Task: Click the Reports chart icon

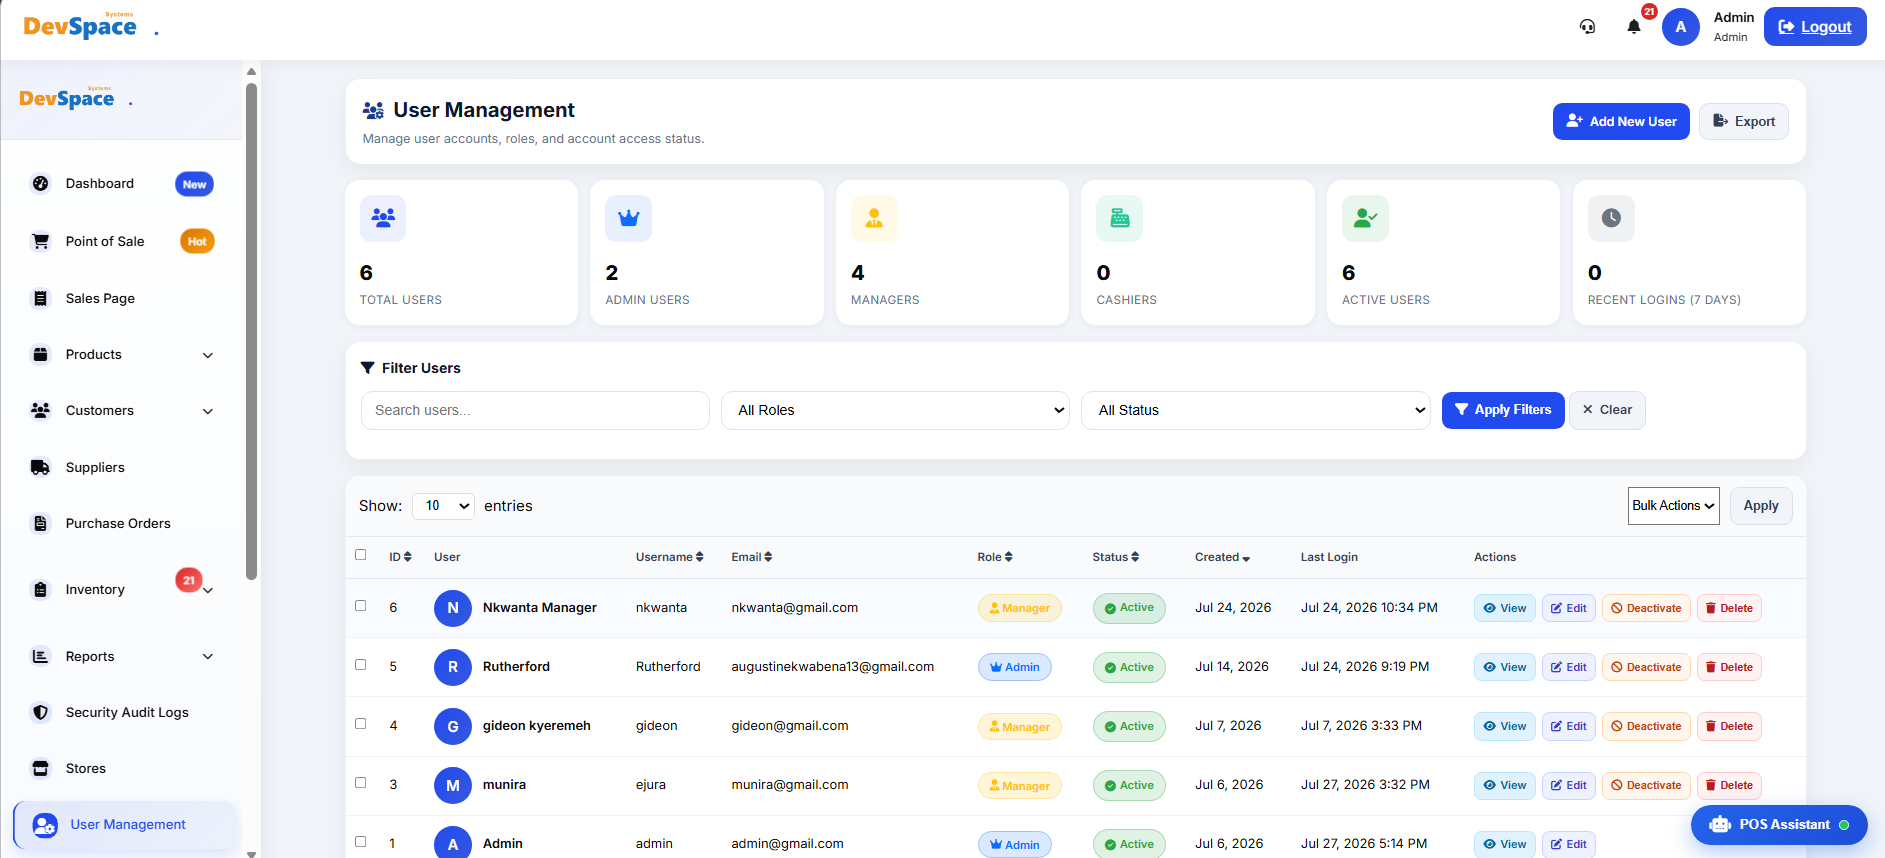Action: pyautogui.click(x=41, y=656)
